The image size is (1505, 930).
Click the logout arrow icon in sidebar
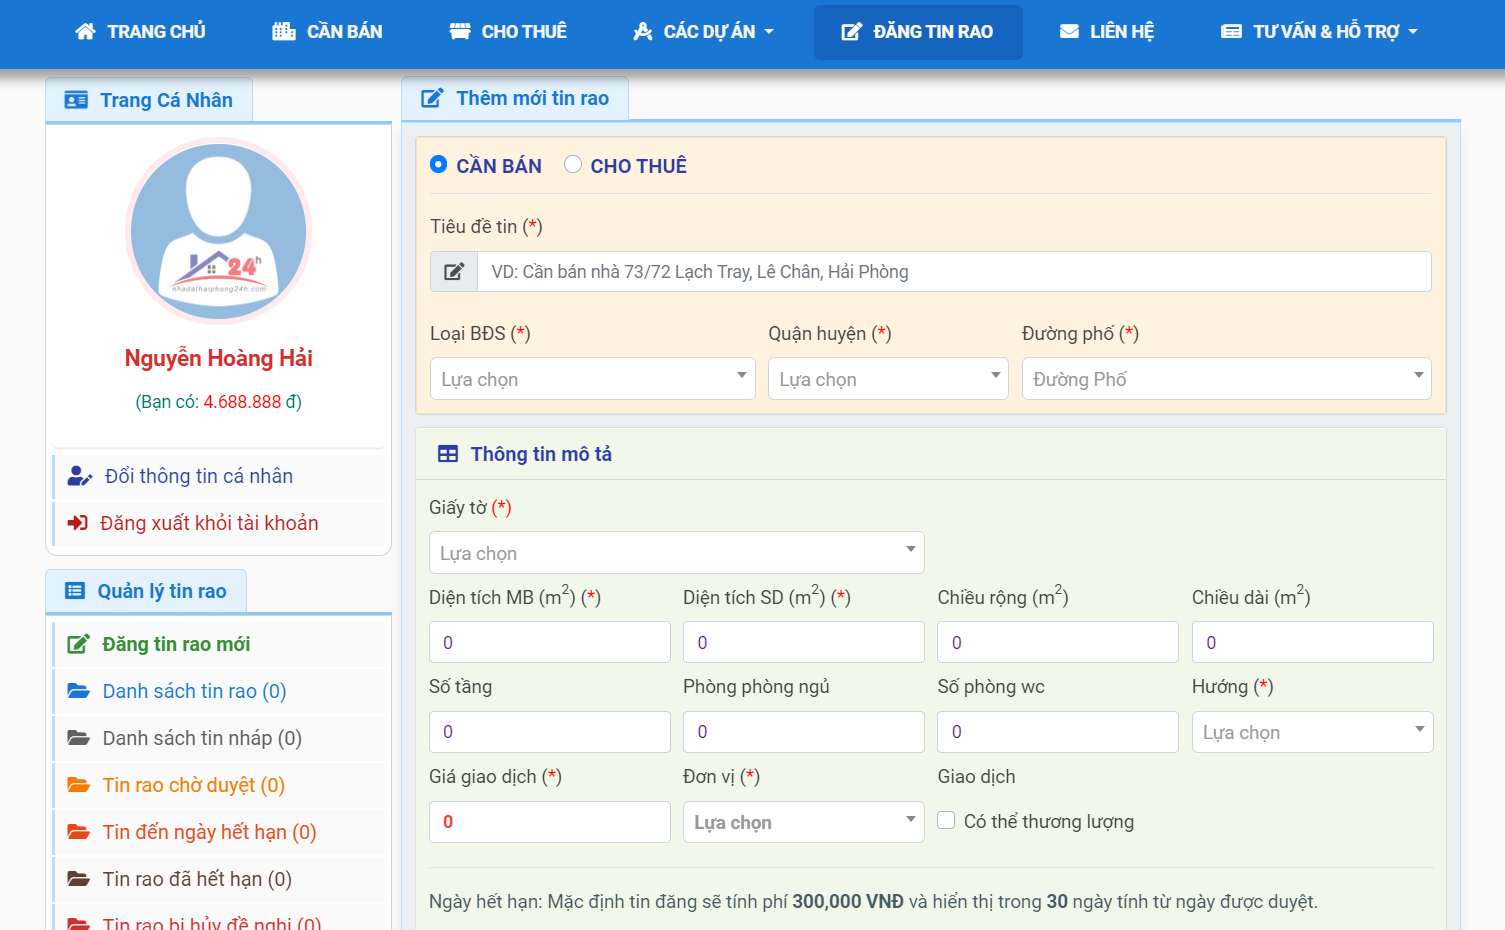[77, 523]
